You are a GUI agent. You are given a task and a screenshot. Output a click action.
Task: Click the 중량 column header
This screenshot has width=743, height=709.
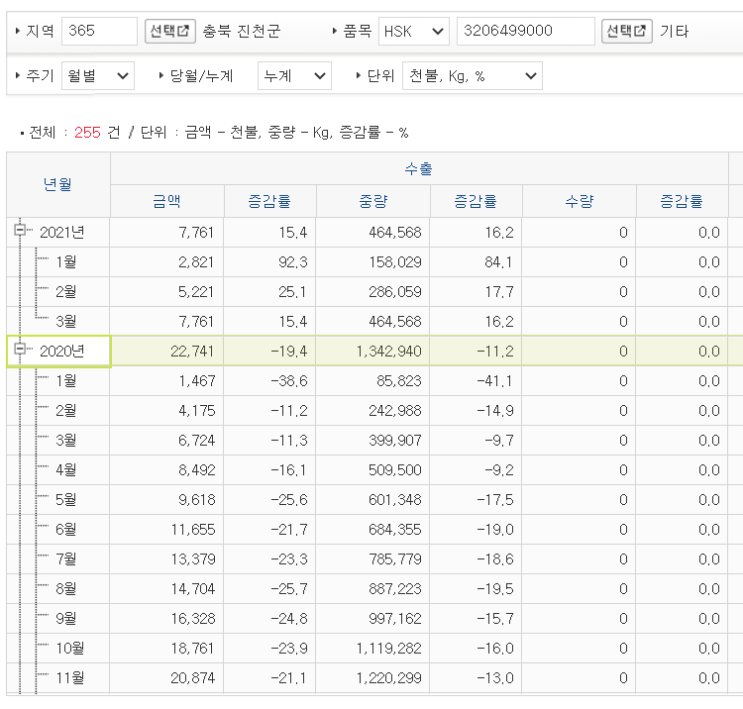373,201
